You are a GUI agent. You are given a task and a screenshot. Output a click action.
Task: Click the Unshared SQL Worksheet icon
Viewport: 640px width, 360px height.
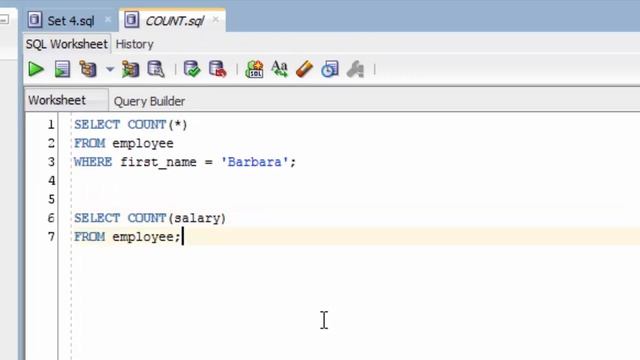click(254, 69)
